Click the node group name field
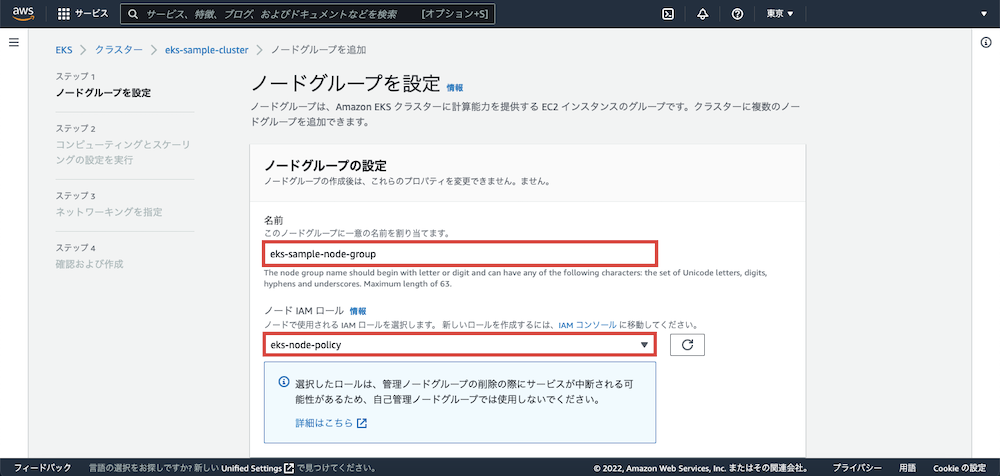 [x=459, y=254]
